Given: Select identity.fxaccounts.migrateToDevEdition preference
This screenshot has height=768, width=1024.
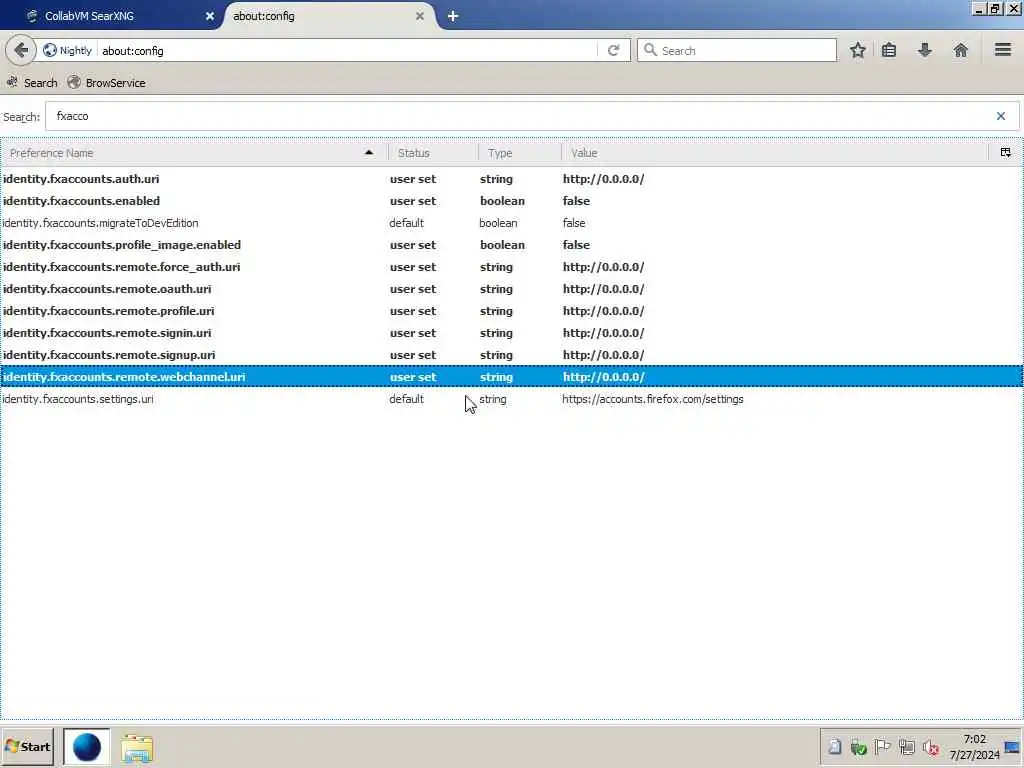Looking at the screenshot, I should [511, 223].
